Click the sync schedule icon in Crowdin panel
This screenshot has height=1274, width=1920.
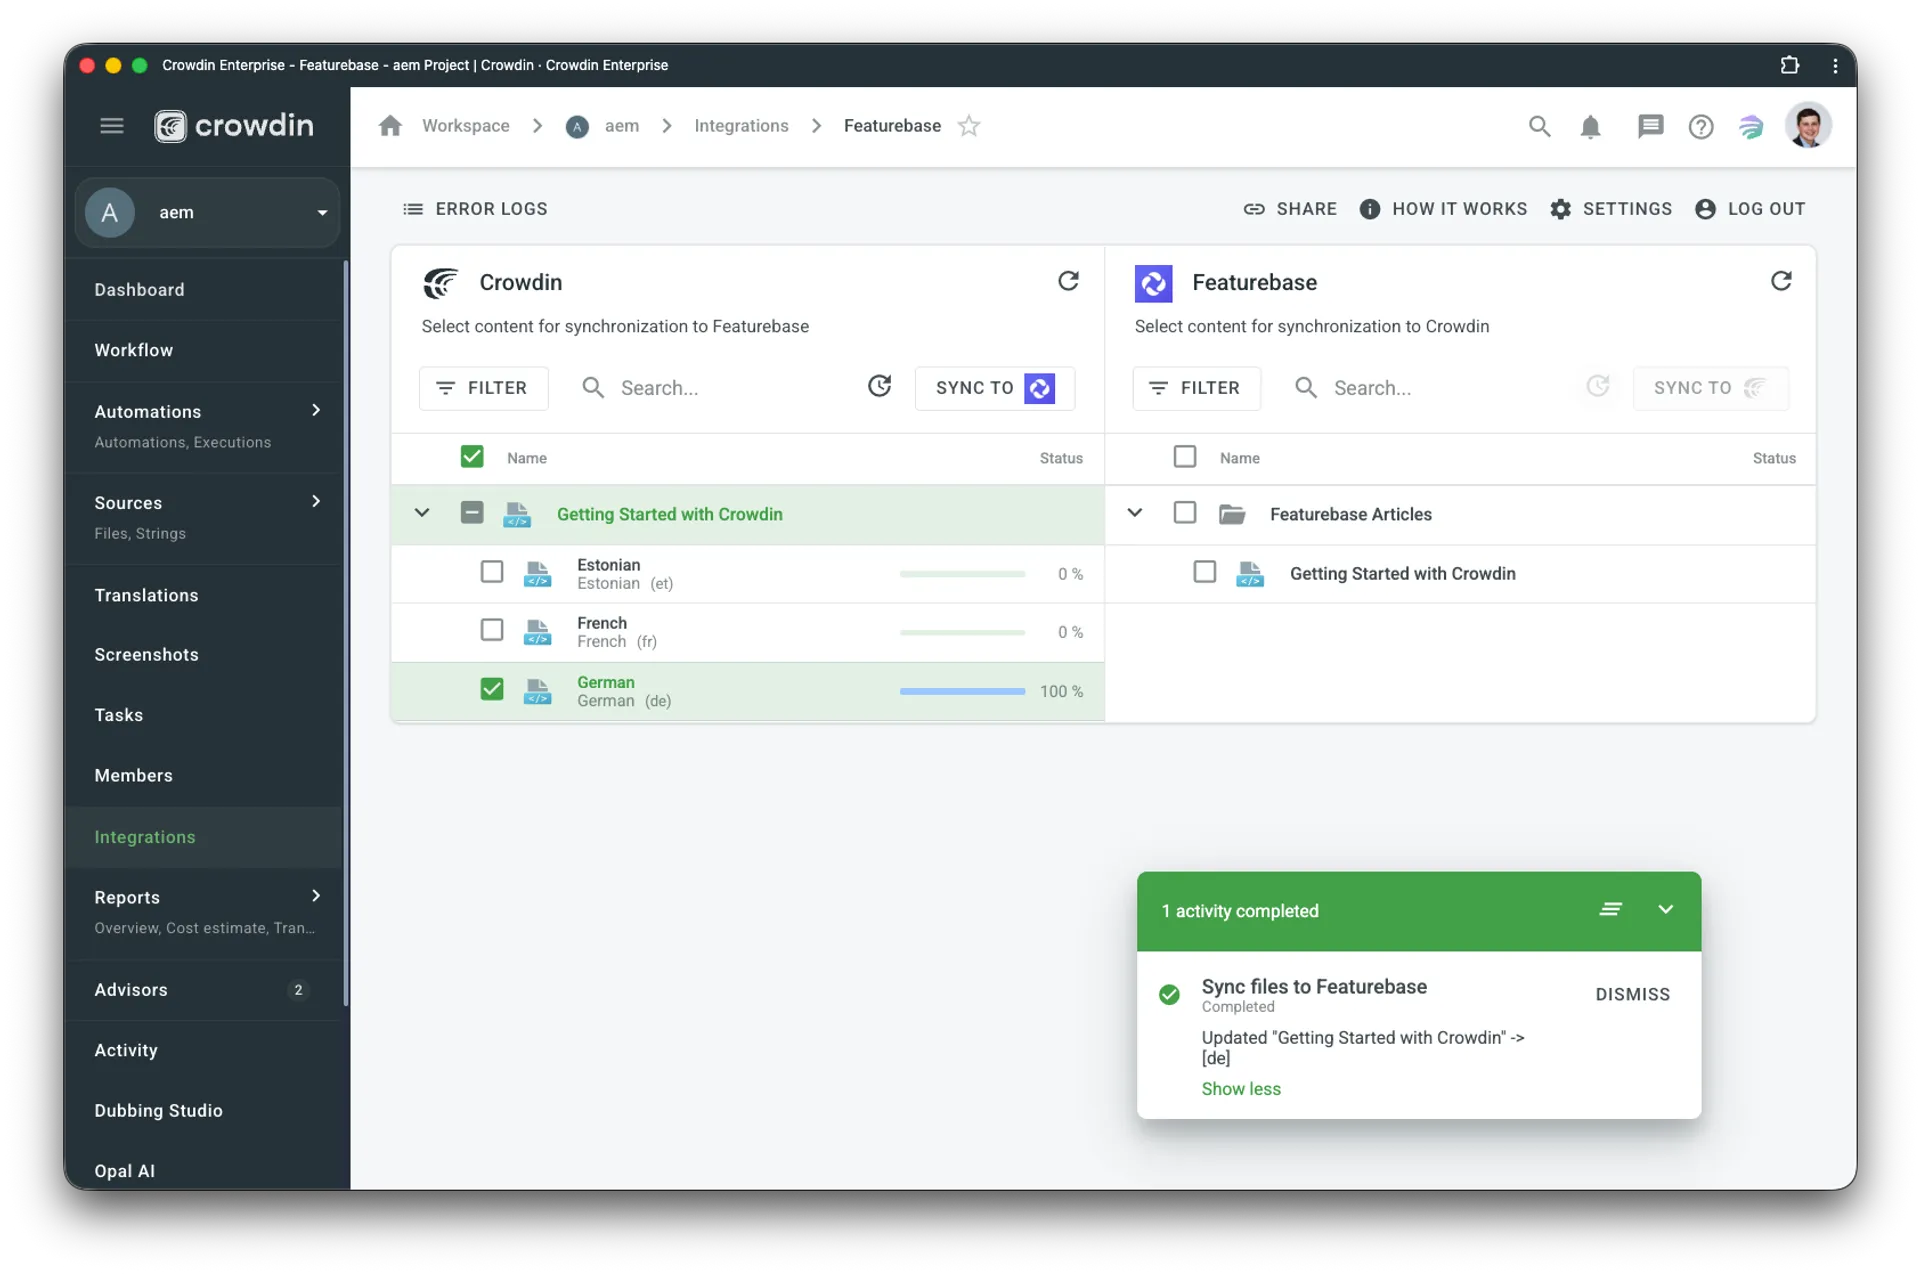click(x=879, y=386)
